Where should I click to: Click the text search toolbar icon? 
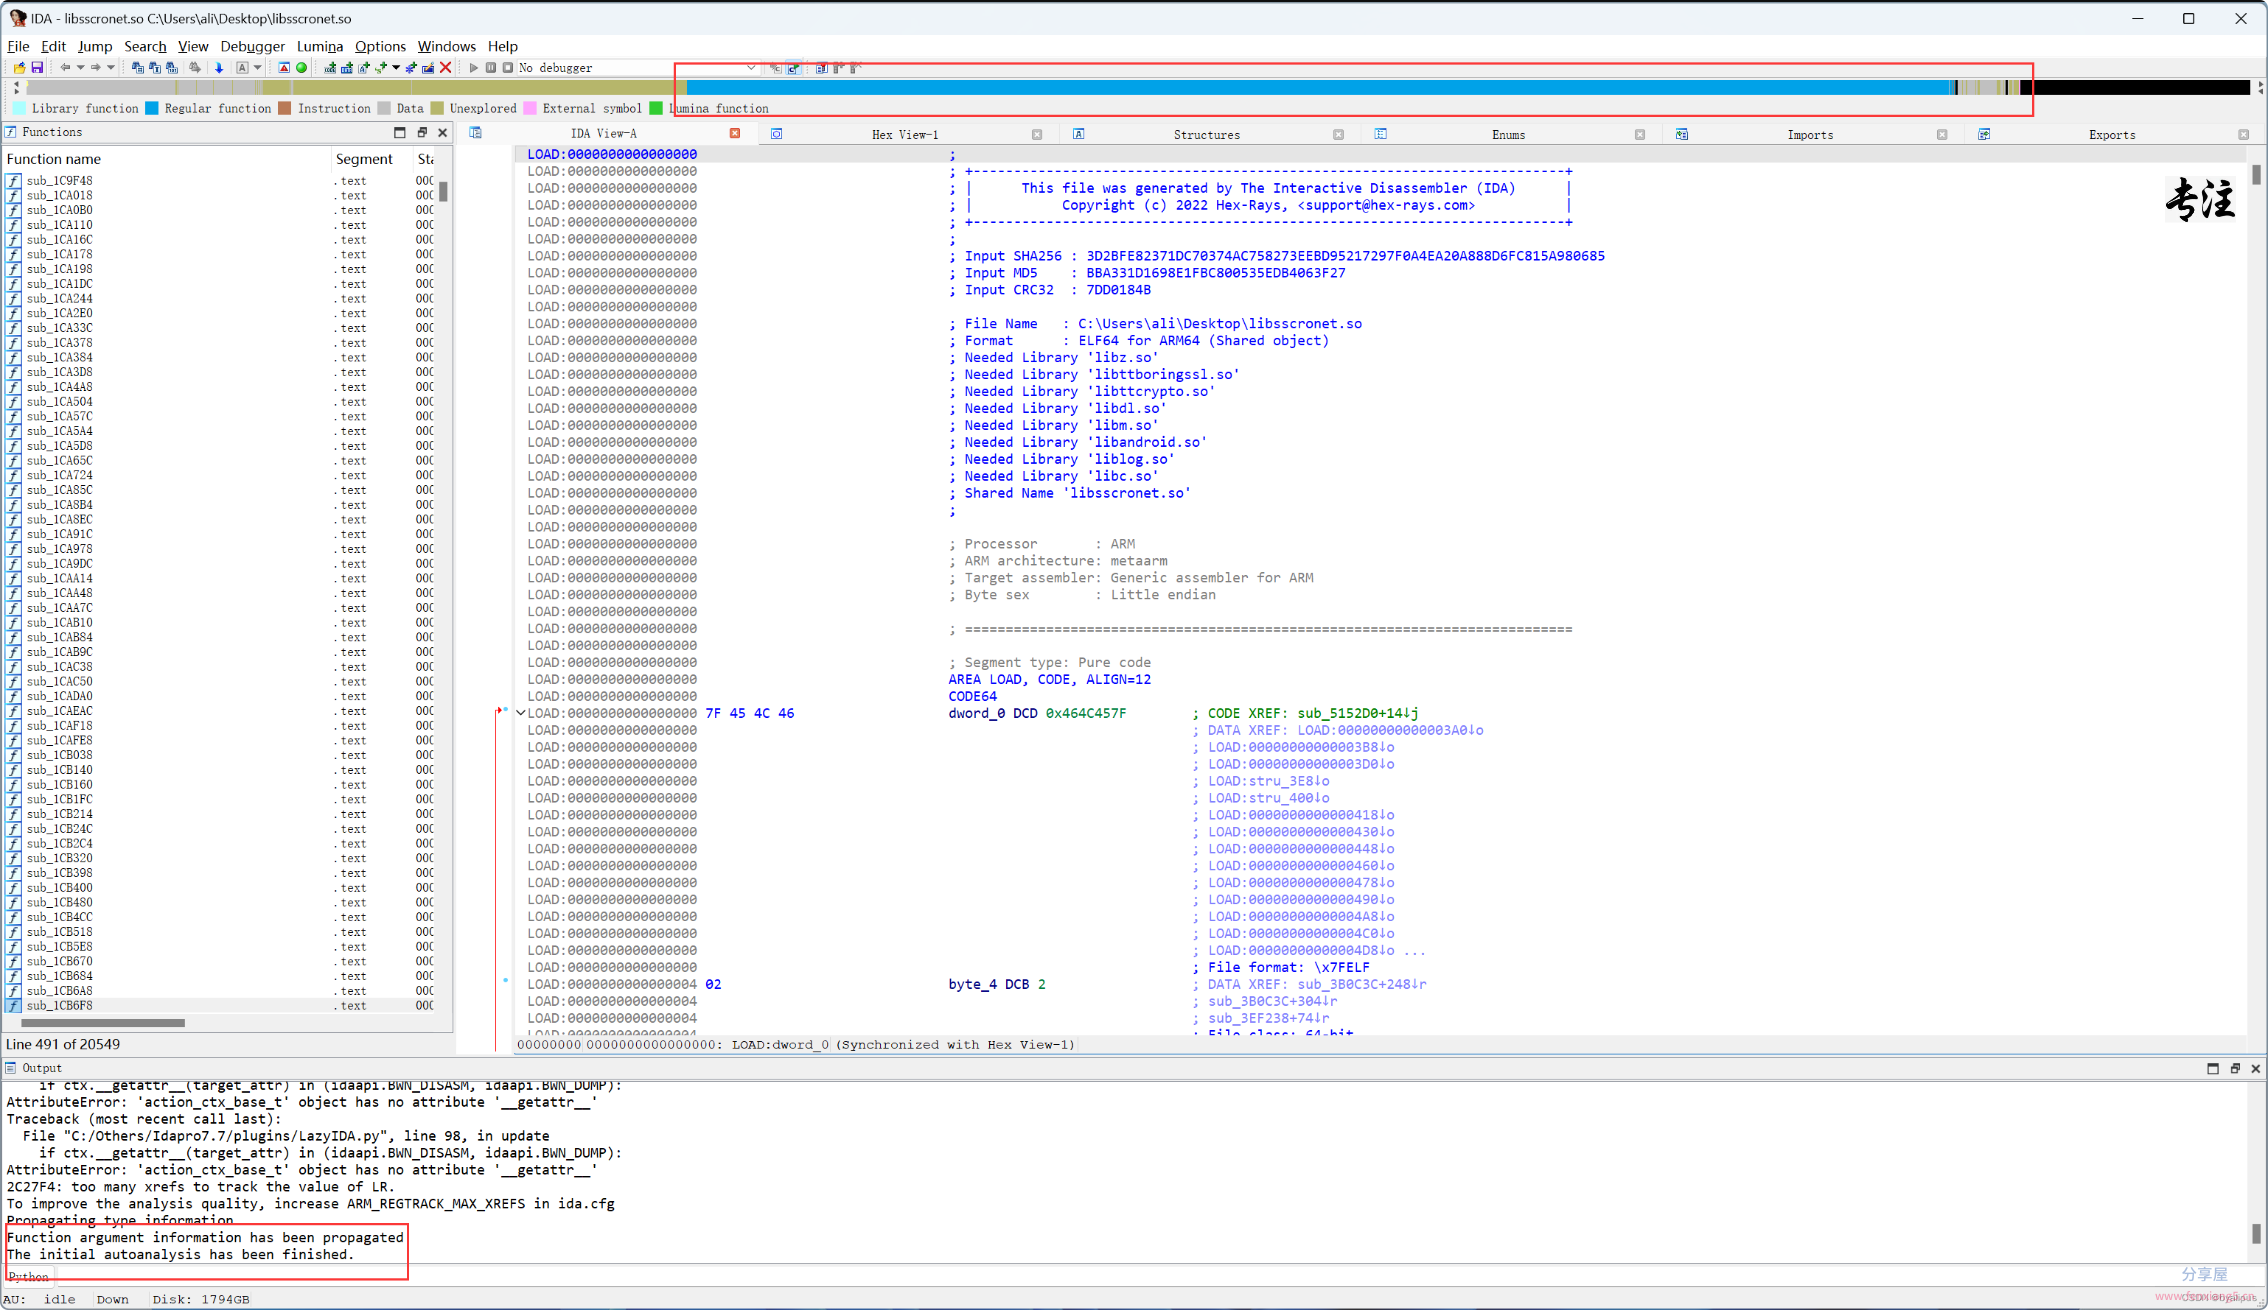[155, 68]
